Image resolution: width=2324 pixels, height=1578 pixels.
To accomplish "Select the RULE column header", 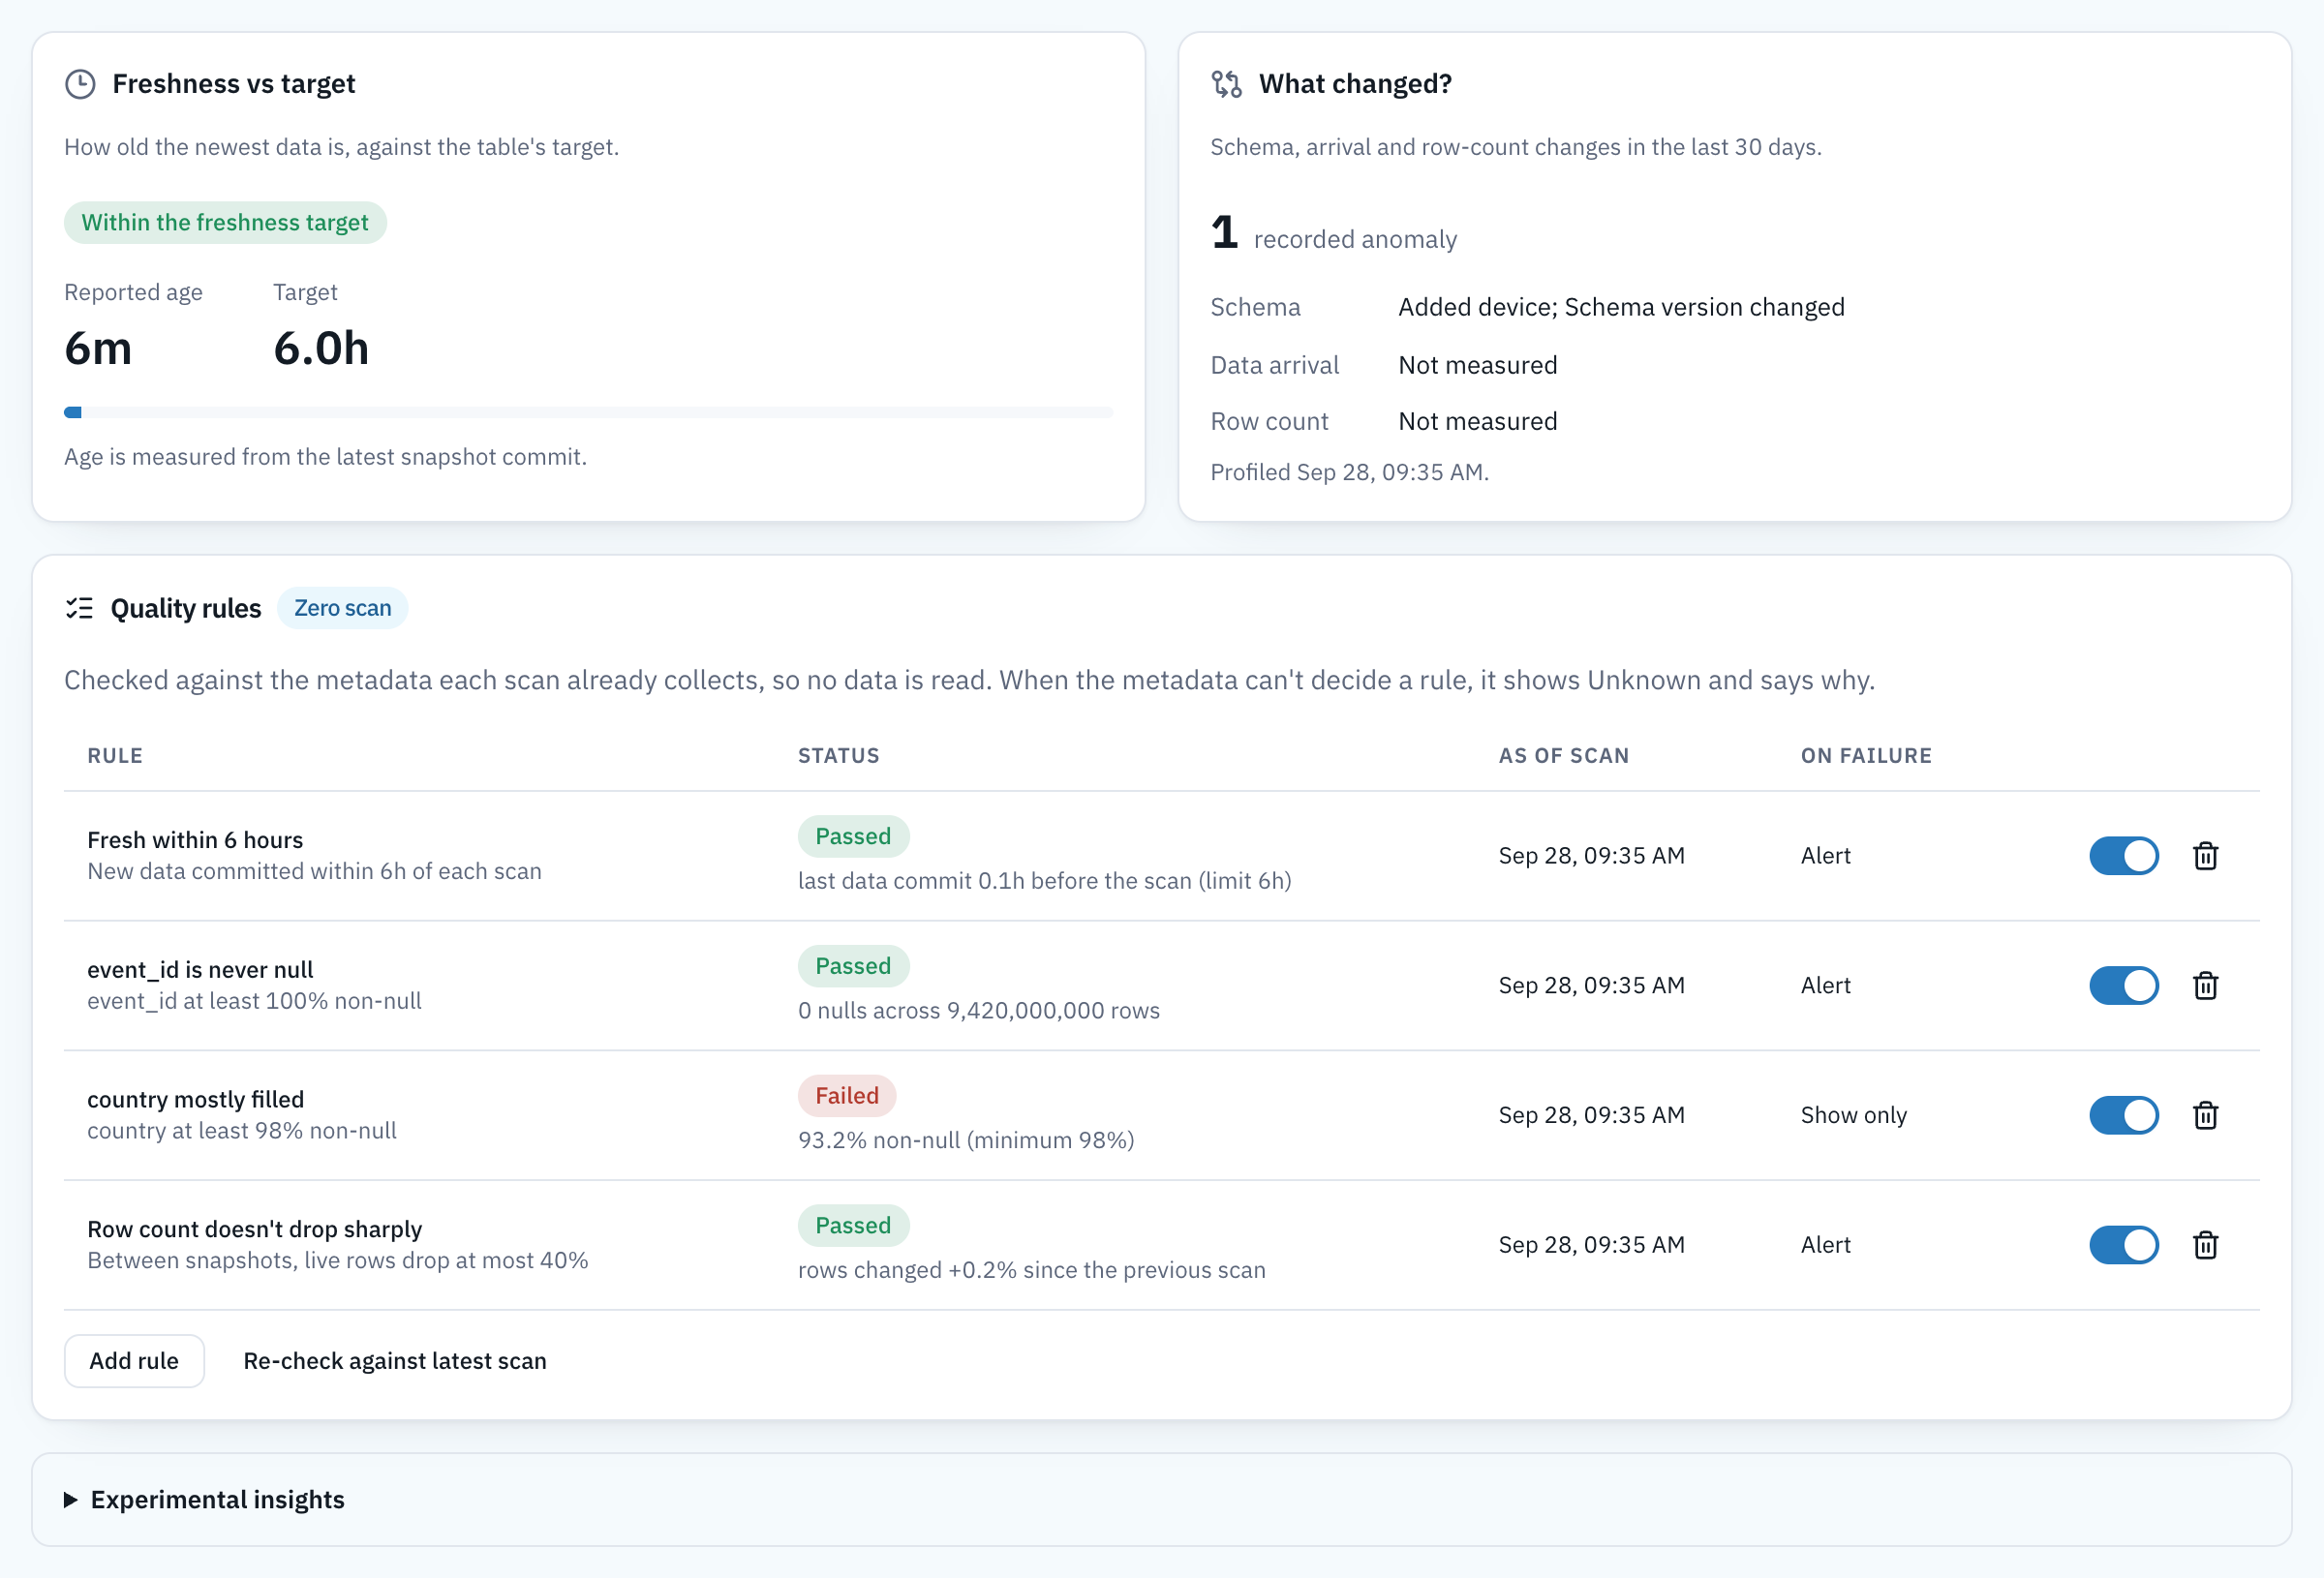I will (x=115, y=756).
